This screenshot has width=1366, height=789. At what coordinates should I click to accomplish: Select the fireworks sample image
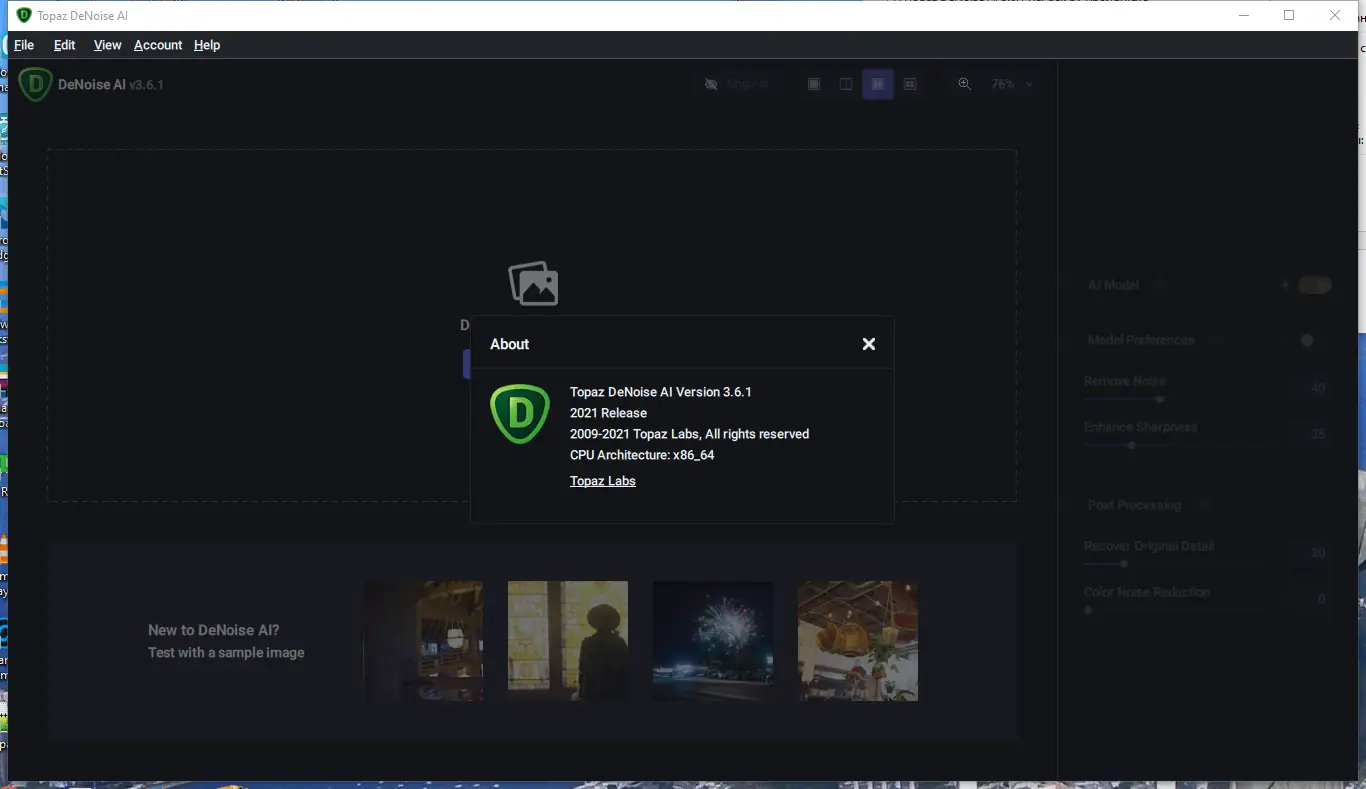pyautogui.click(x=713, y=641)
